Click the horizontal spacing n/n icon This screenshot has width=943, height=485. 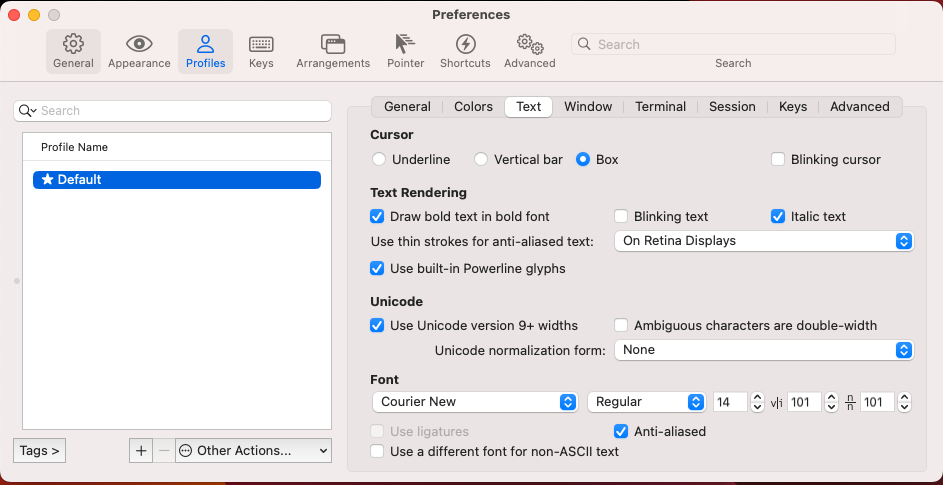point(850,402)
